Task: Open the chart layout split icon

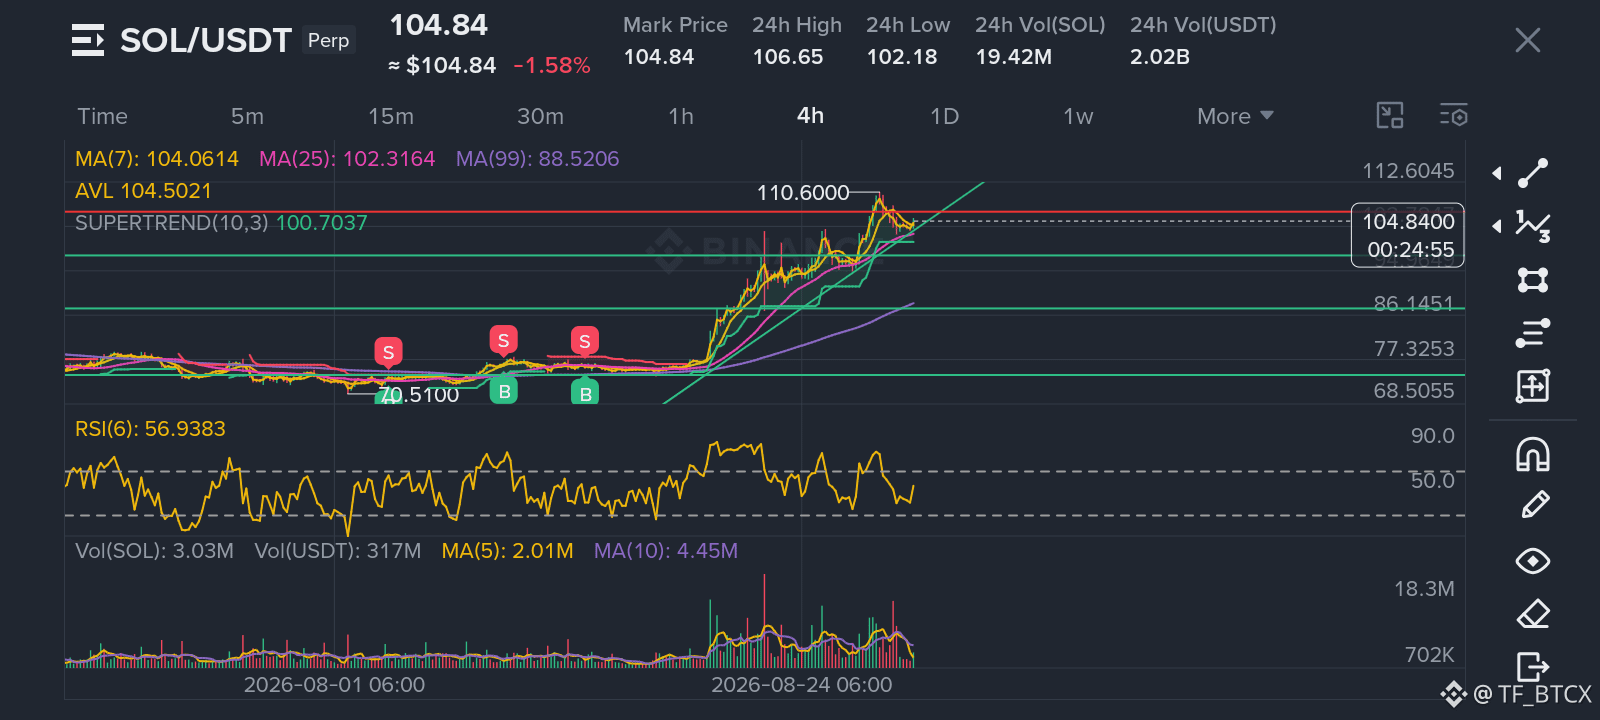Action: click(1390, 116)
